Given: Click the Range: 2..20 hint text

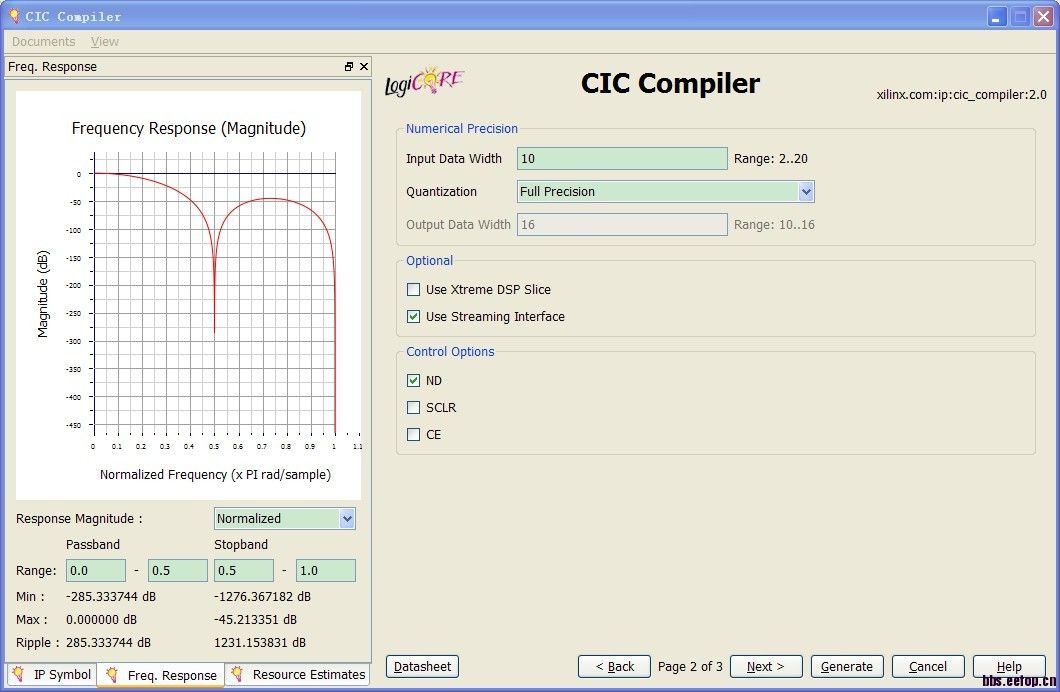Looking at the screenshot, I should (771, 158).
